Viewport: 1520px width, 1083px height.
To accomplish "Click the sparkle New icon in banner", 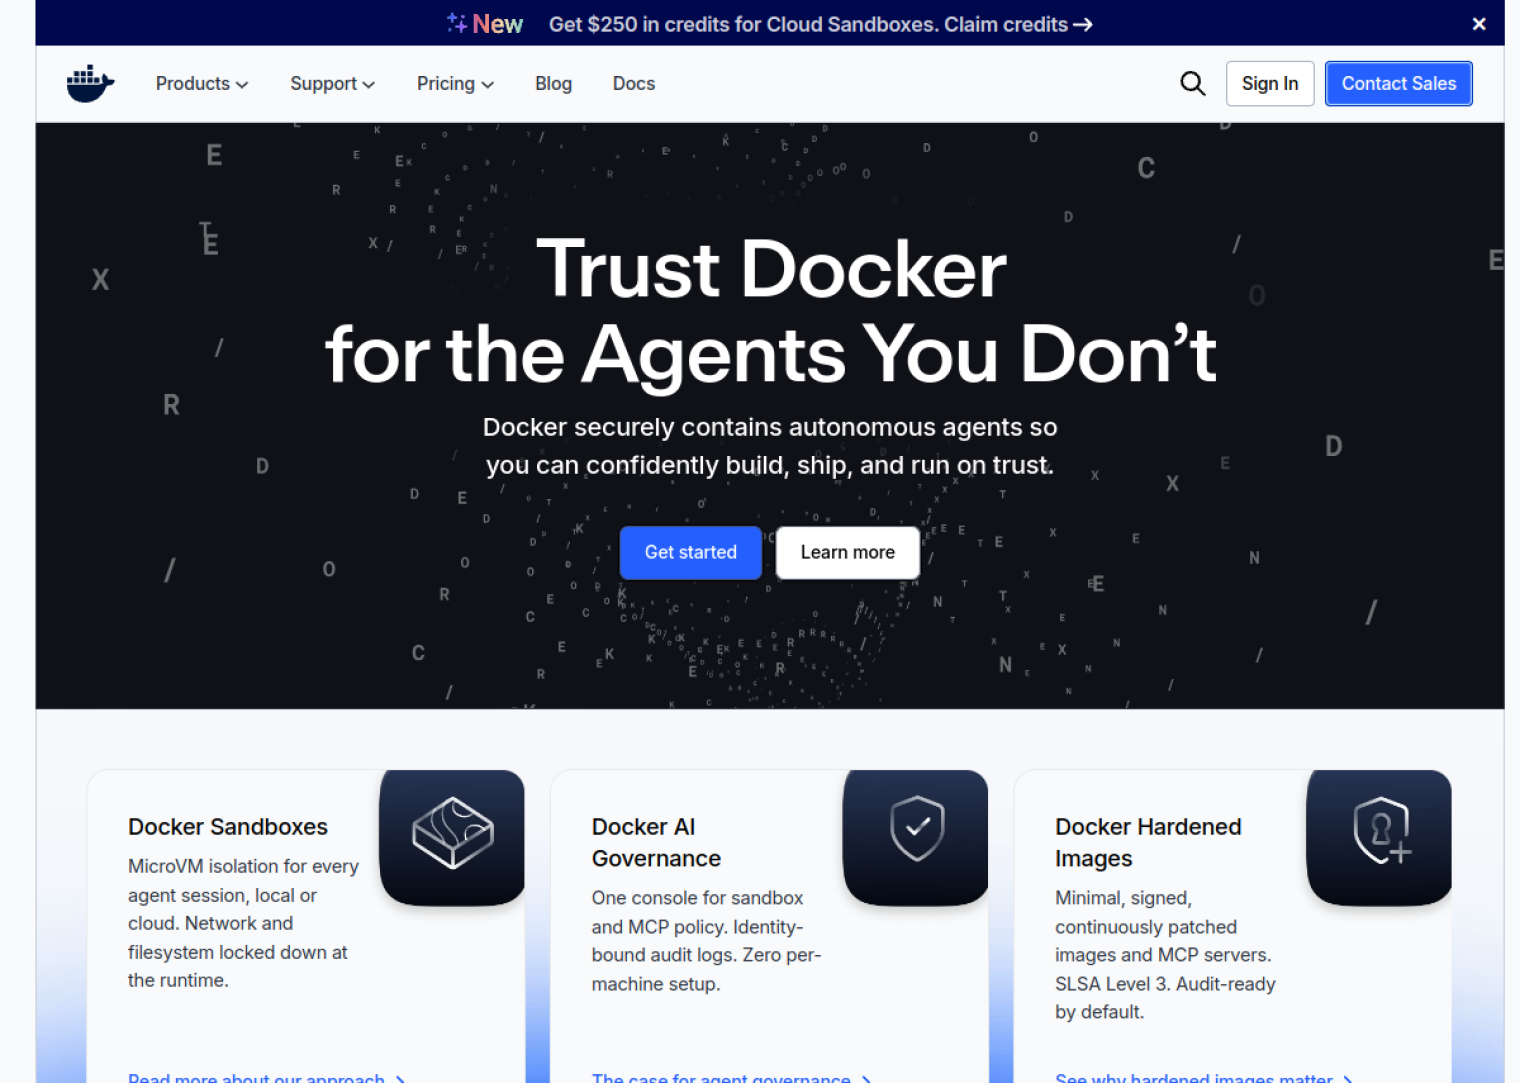I will coord(485,24).
